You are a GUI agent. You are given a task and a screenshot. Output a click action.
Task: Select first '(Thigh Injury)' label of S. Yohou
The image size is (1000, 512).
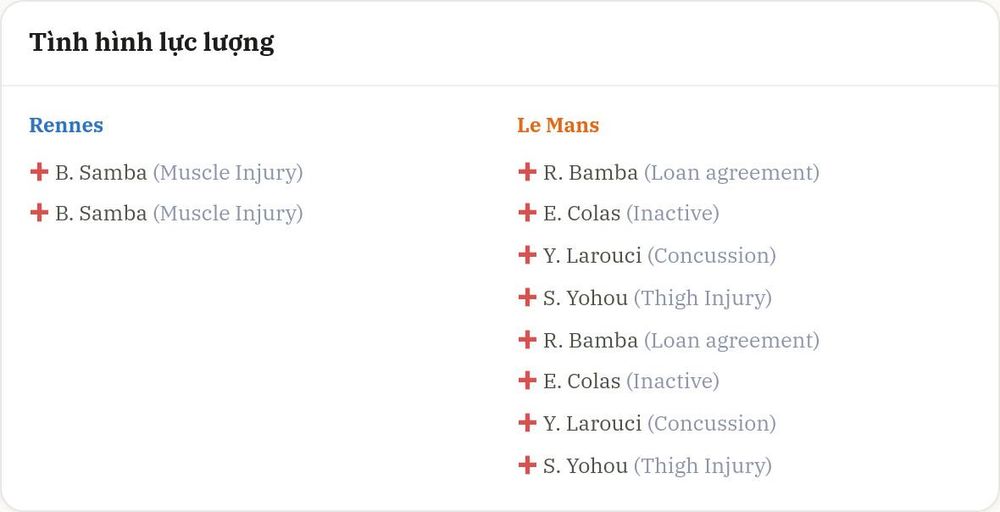pos(703,298)
